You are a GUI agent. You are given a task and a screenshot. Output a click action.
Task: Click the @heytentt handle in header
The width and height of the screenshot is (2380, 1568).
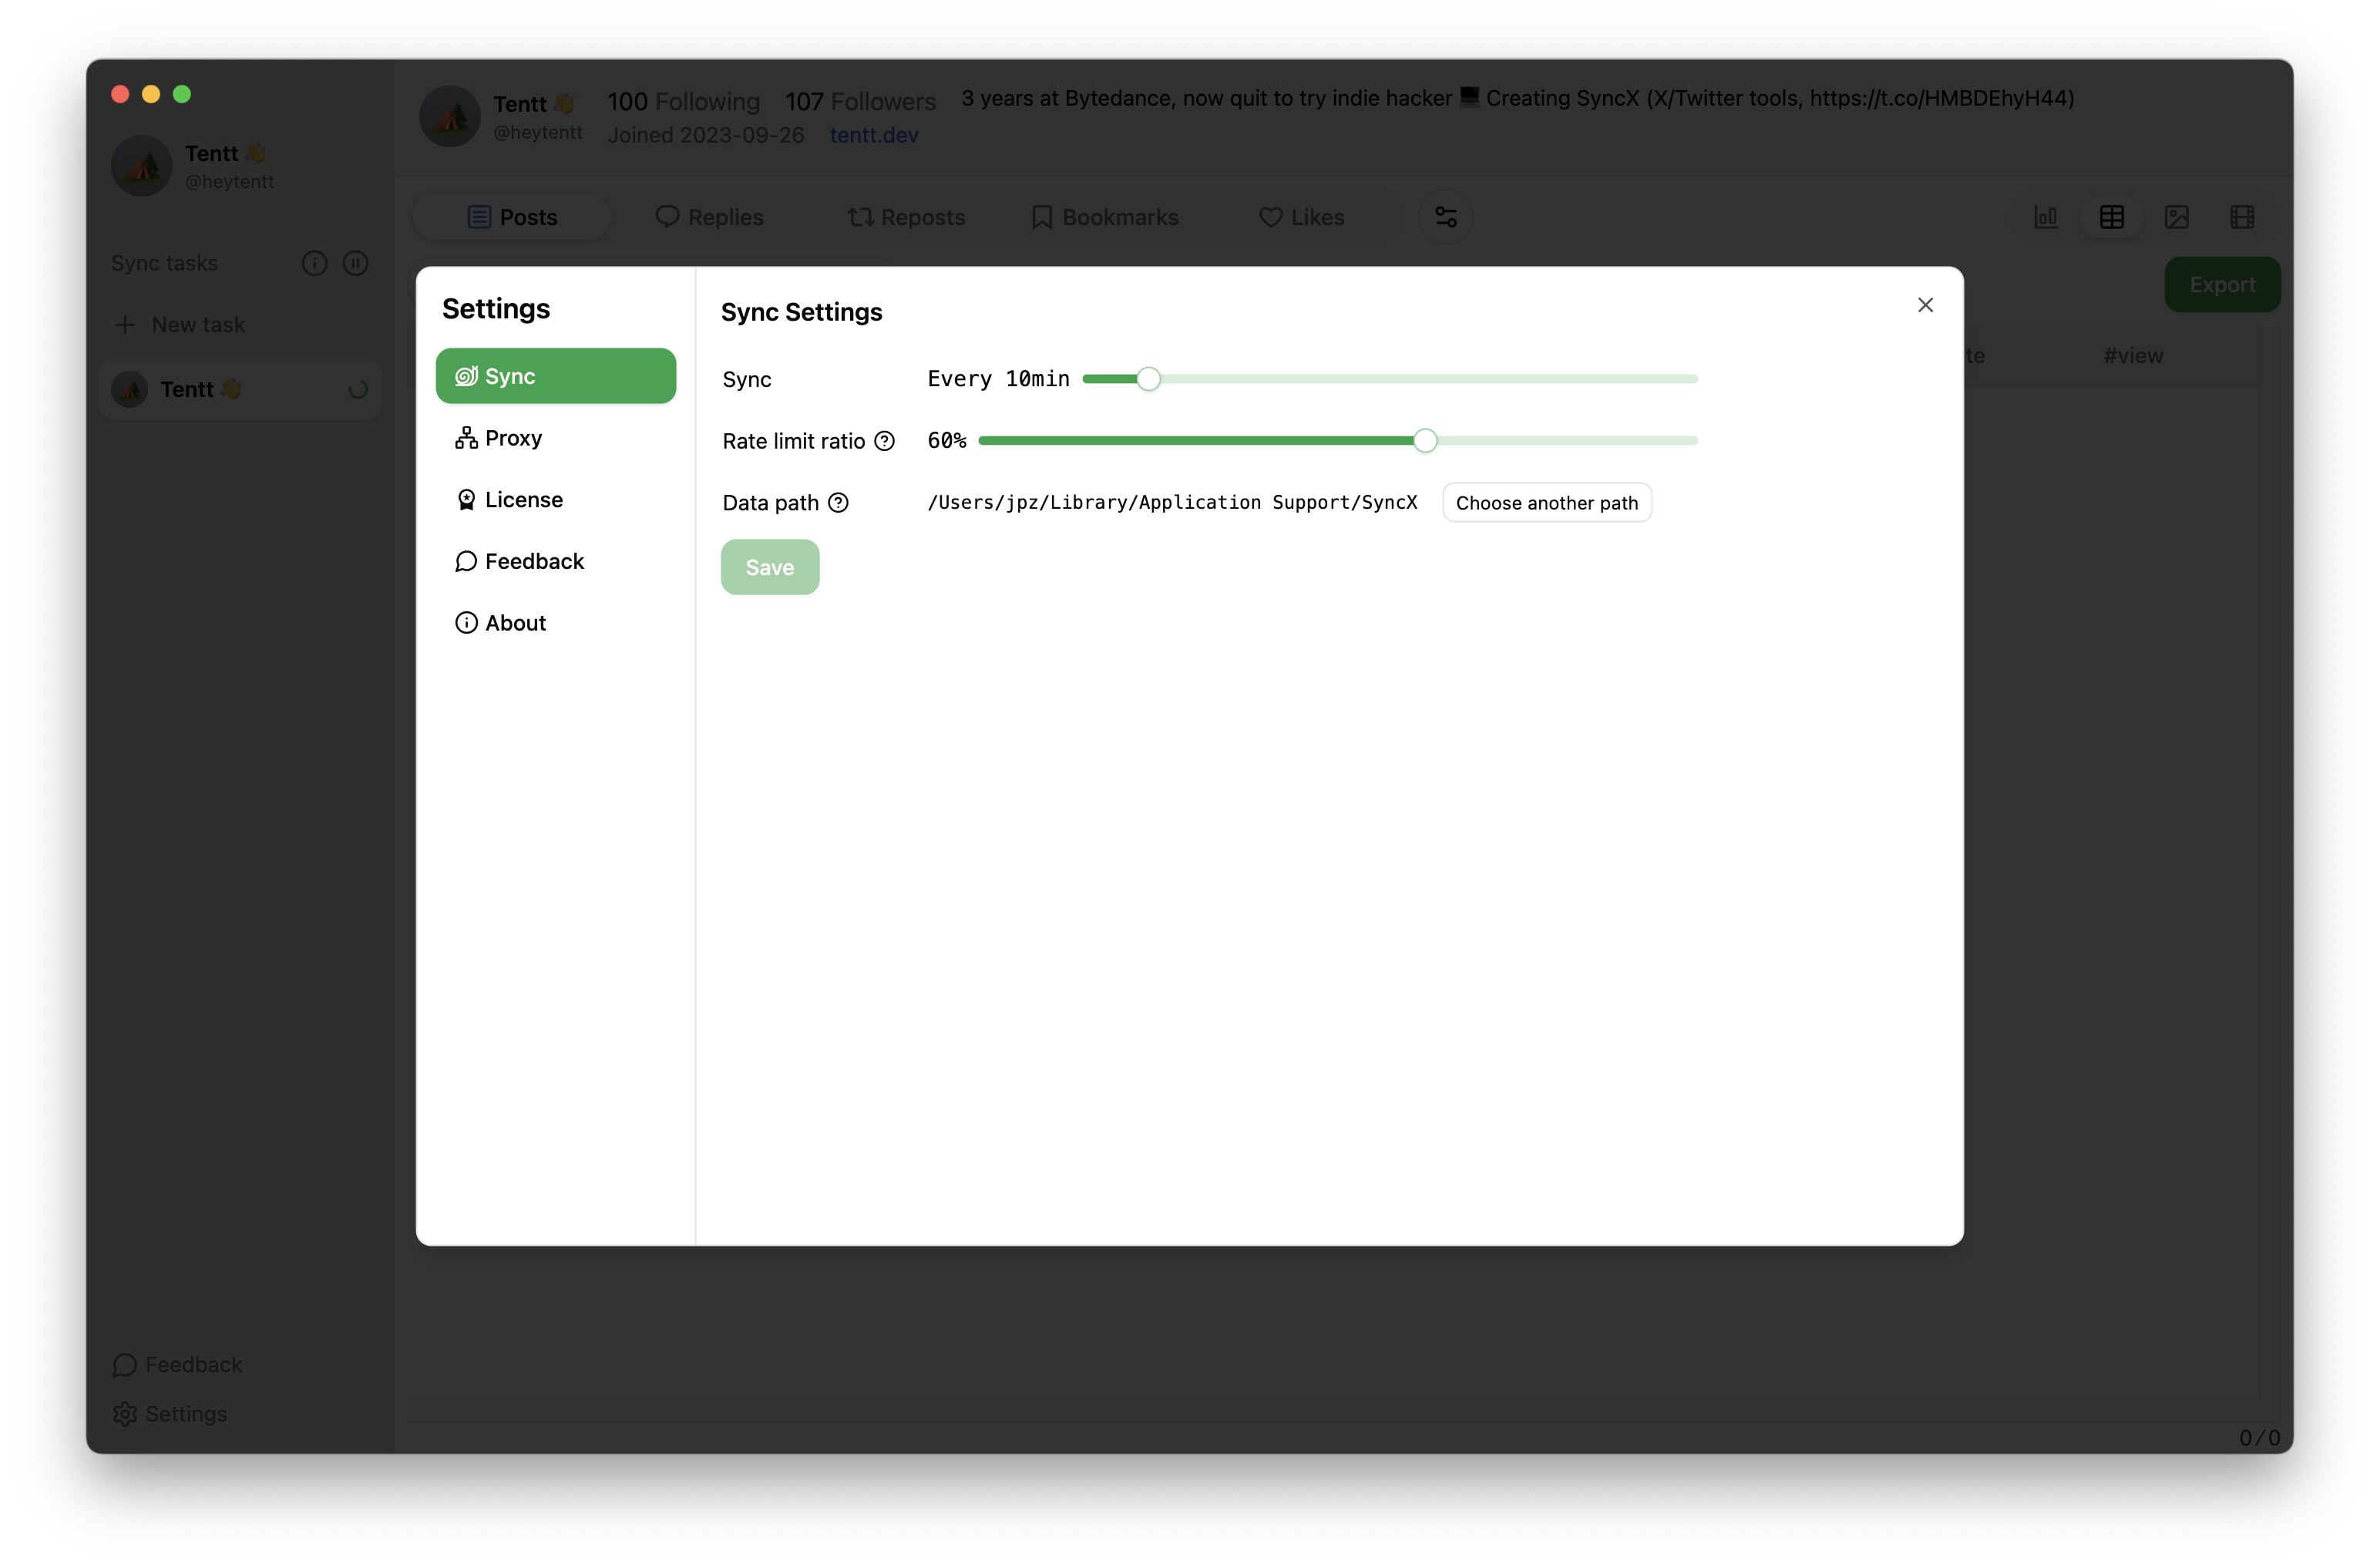point(537,132)
